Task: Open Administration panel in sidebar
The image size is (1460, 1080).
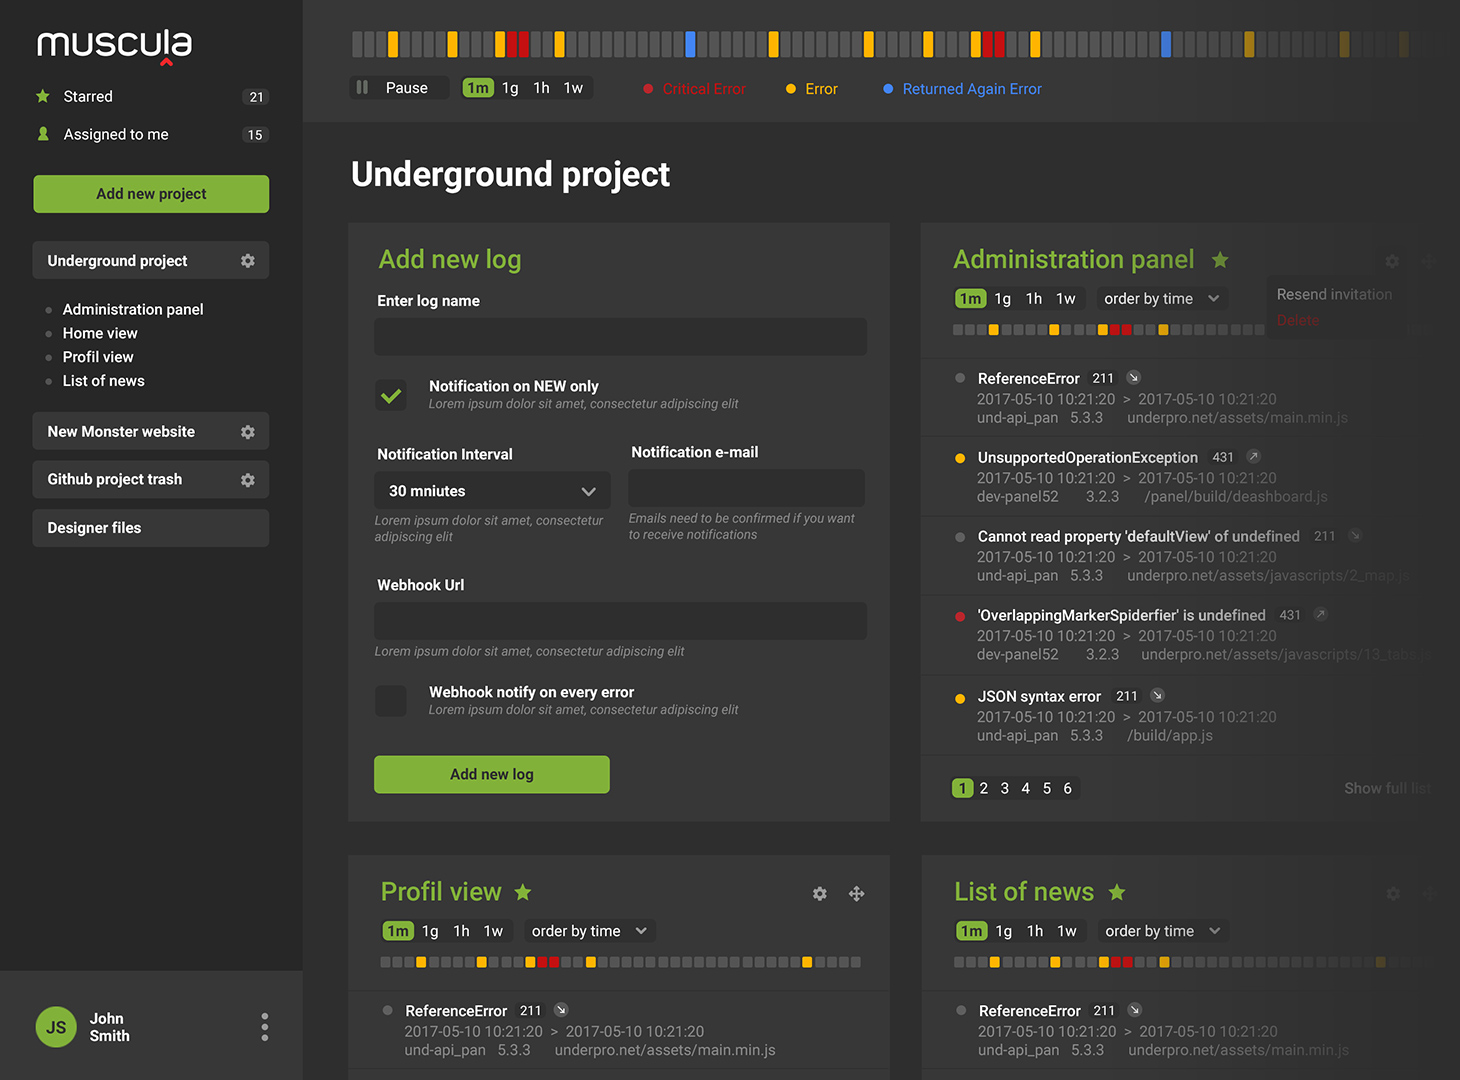Action: click(x=133, y=310)
